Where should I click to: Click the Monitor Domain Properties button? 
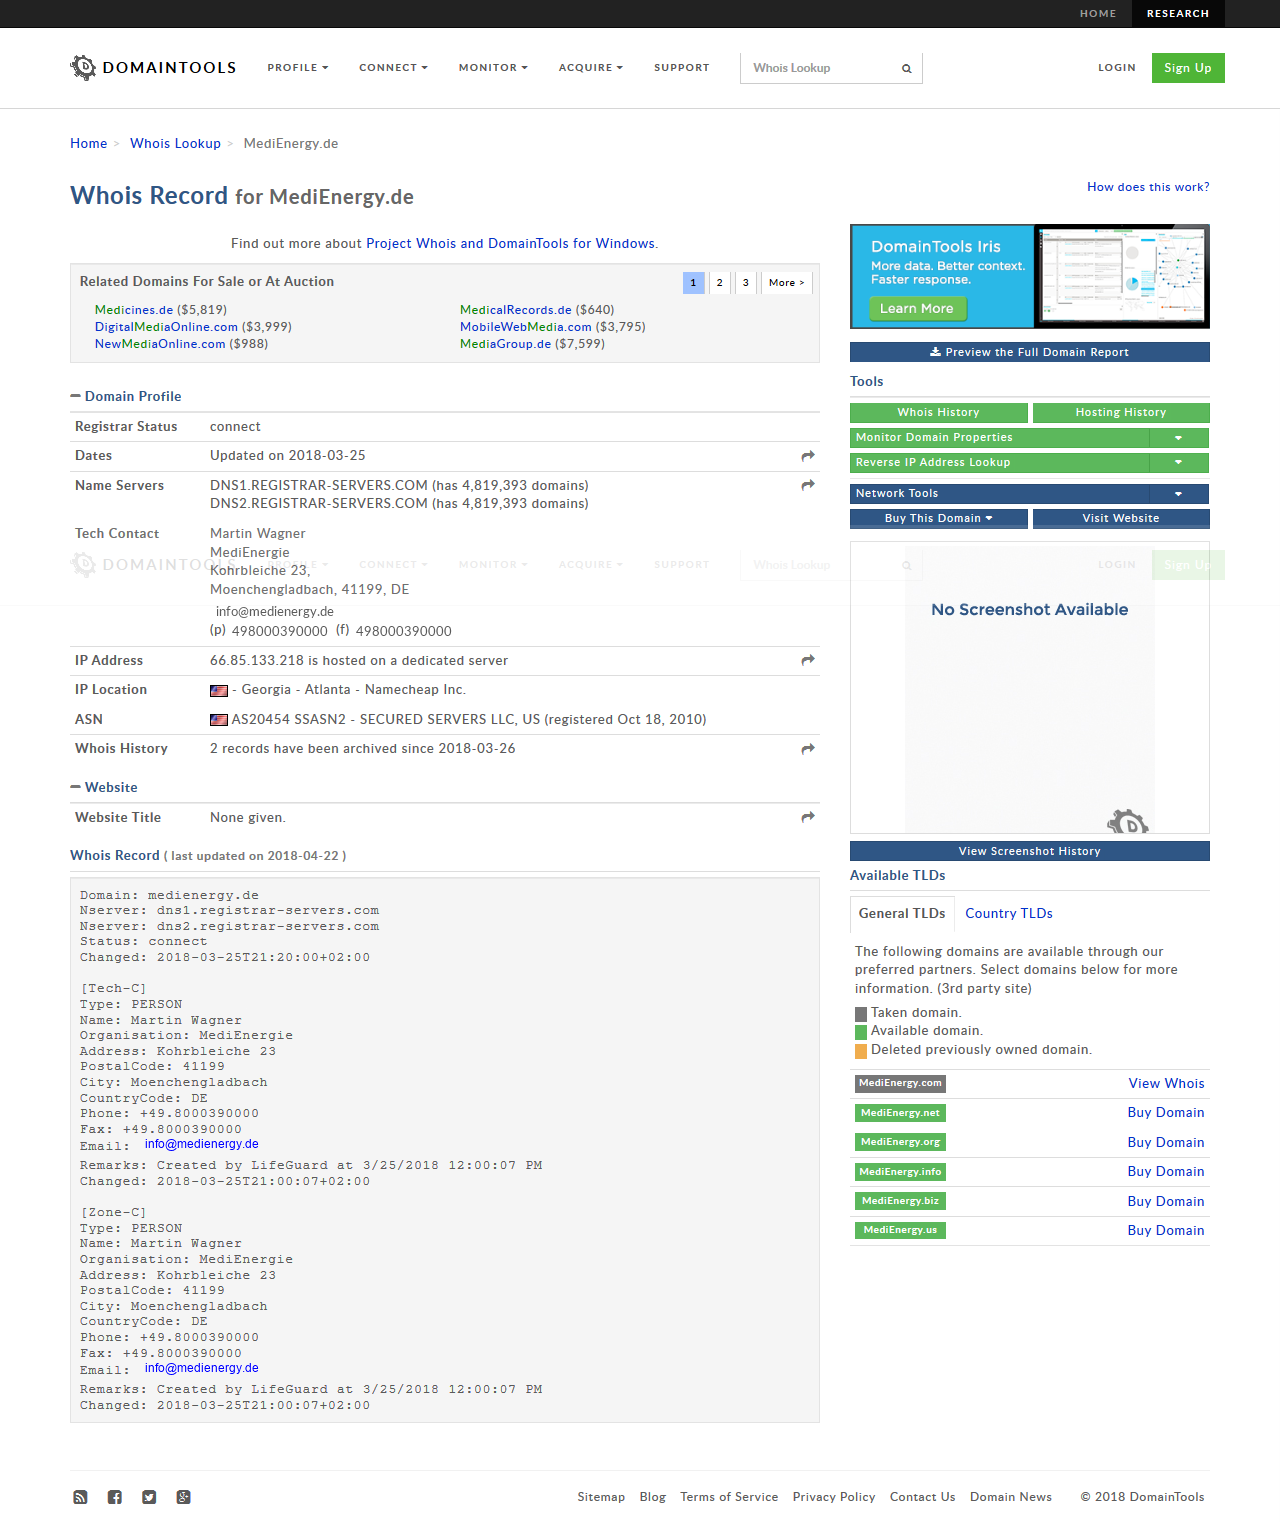click(x=1000, y=438)
